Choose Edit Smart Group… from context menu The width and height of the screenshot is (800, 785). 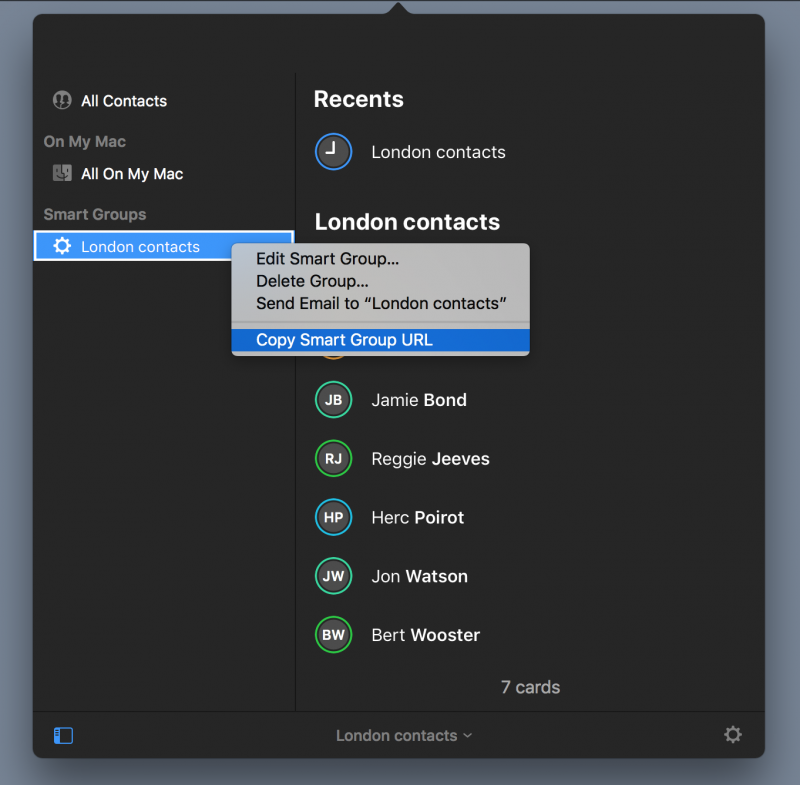click(x=380, y=259)
